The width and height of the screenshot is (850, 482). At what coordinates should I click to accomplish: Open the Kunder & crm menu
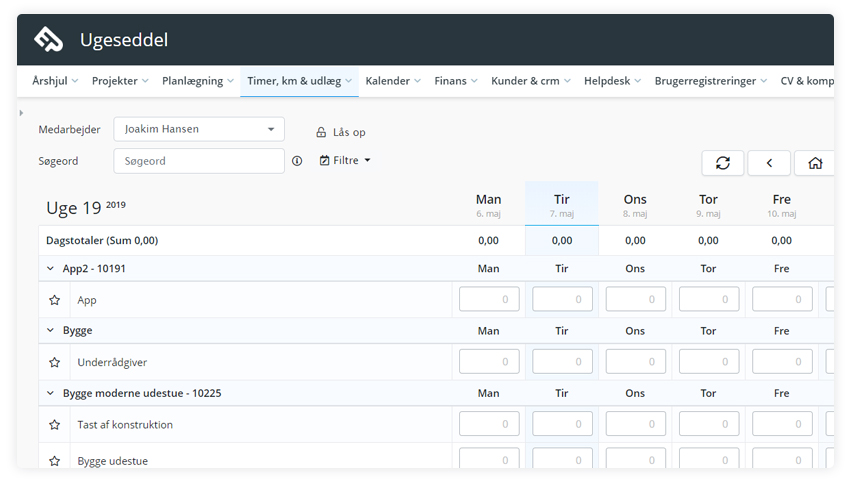pos(531,81)
